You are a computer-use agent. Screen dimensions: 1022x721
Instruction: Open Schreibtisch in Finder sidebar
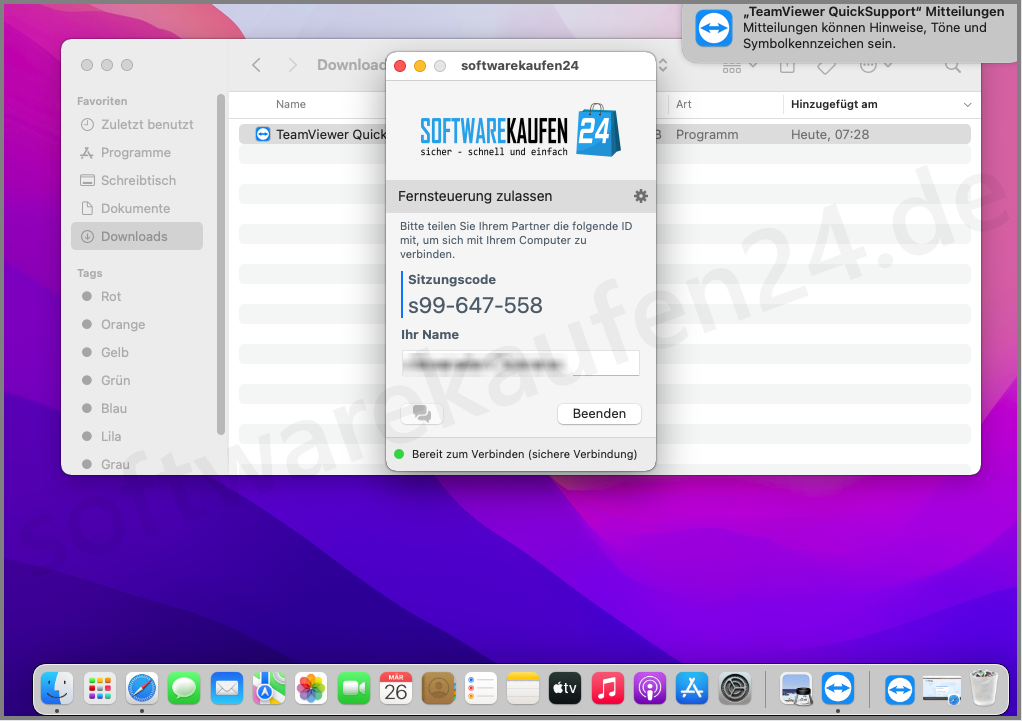137,181
